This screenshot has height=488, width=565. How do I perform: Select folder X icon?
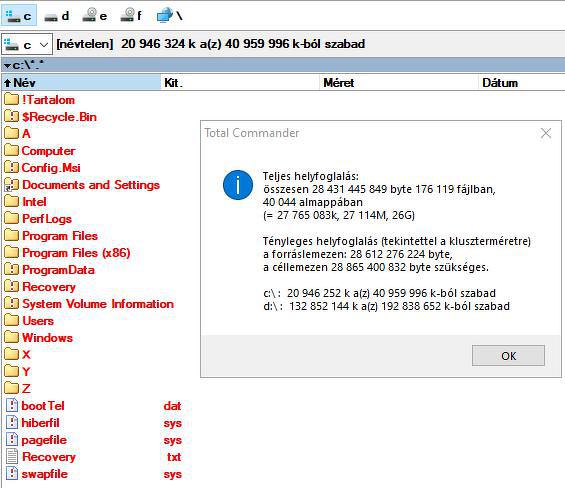(x=12, y=354)
